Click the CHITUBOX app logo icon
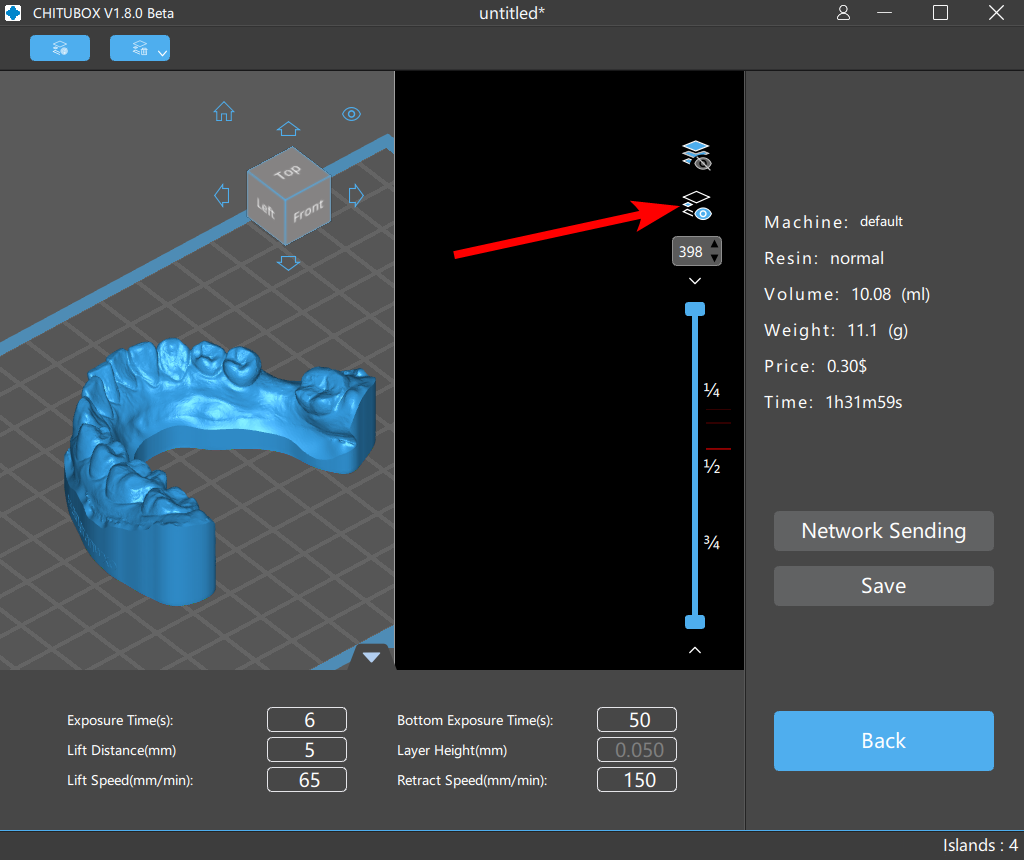This screenshot has height=860, width=1024. (13, 13)
